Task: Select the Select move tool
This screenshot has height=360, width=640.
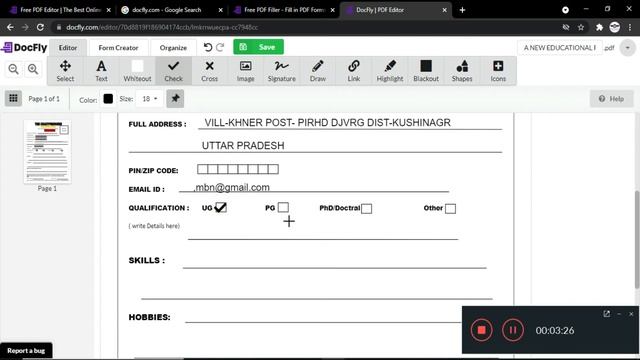Action: 65,71
